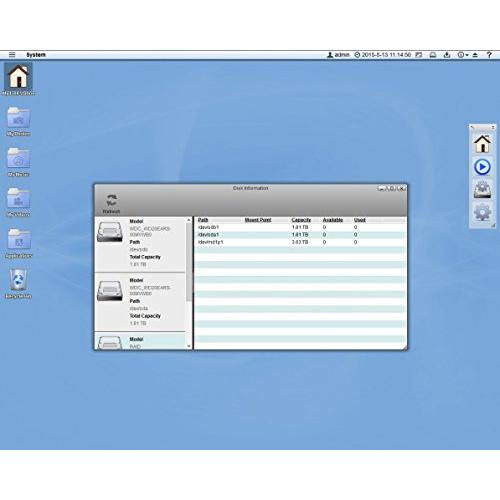Click the eject icon in the top bar
The height and width of the screenshot is (500, 500).
(x=475, y=55)
